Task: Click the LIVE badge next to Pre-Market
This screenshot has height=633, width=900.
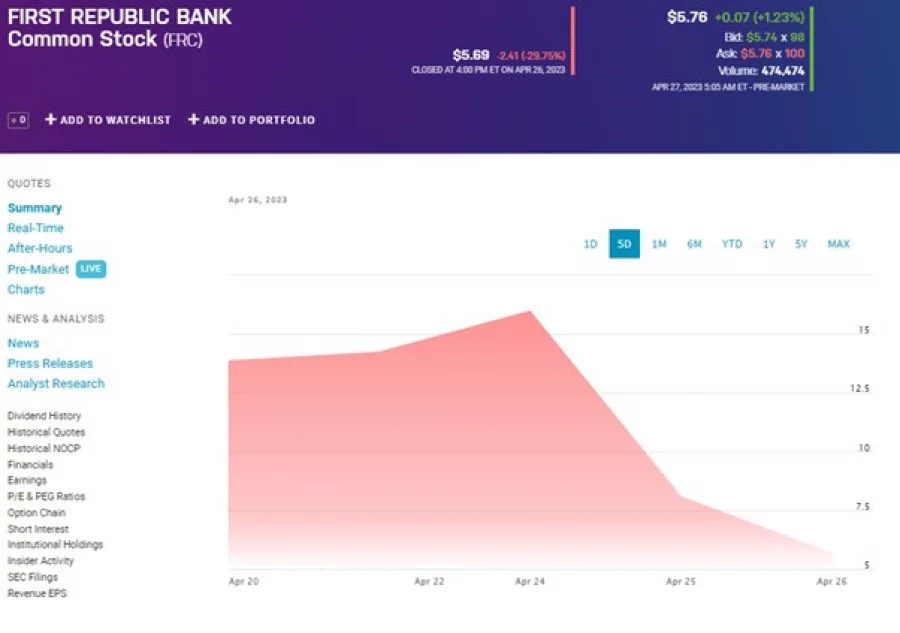Action: 91,269
